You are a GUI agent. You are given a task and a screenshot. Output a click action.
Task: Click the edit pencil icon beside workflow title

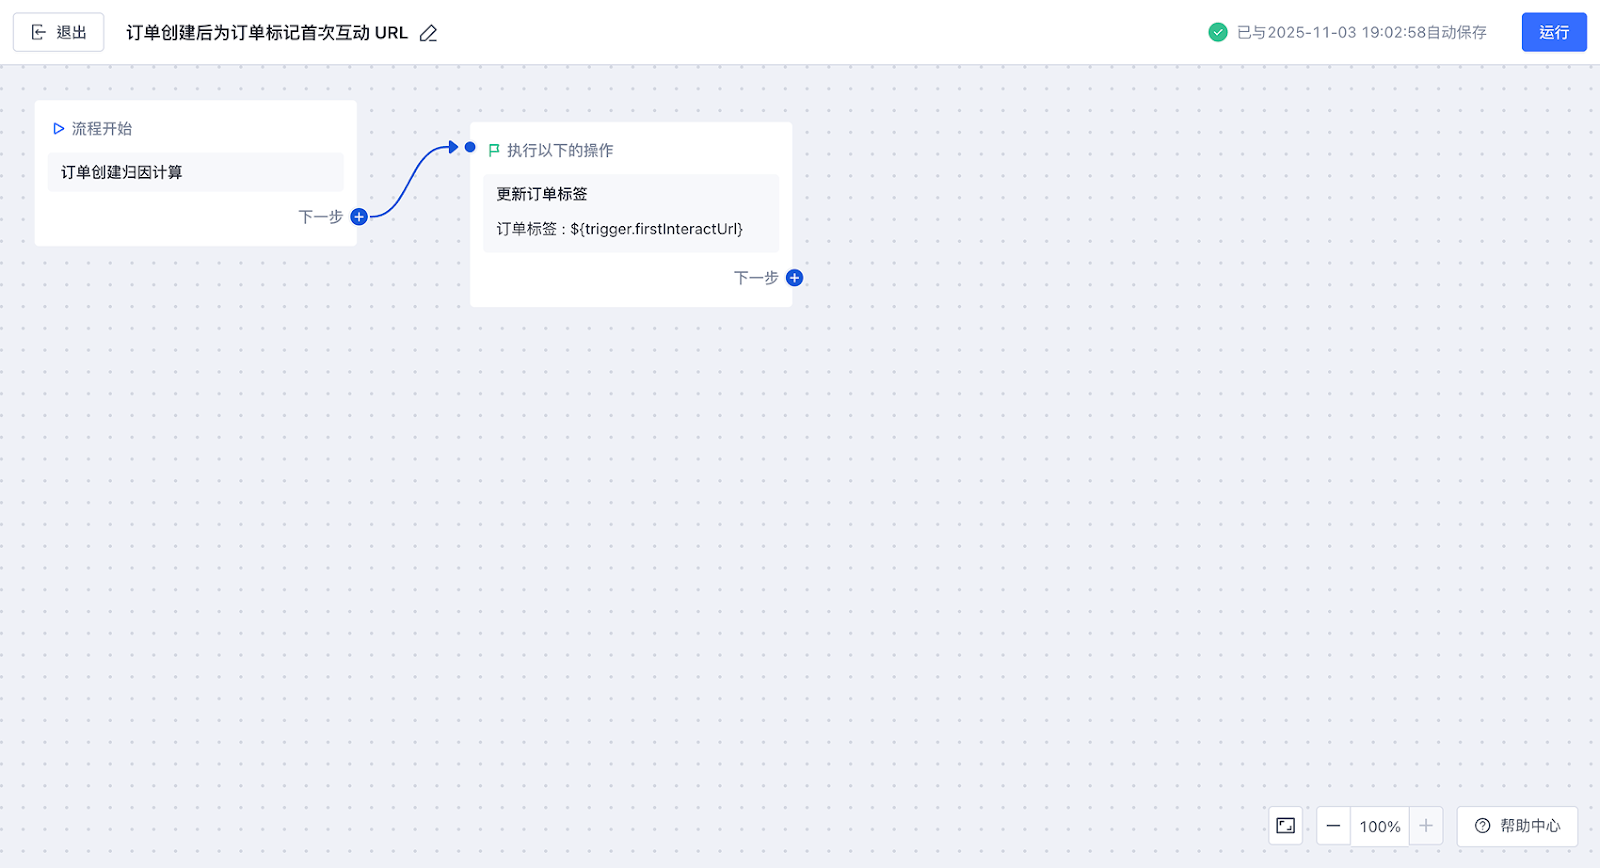tap(429, 33)
